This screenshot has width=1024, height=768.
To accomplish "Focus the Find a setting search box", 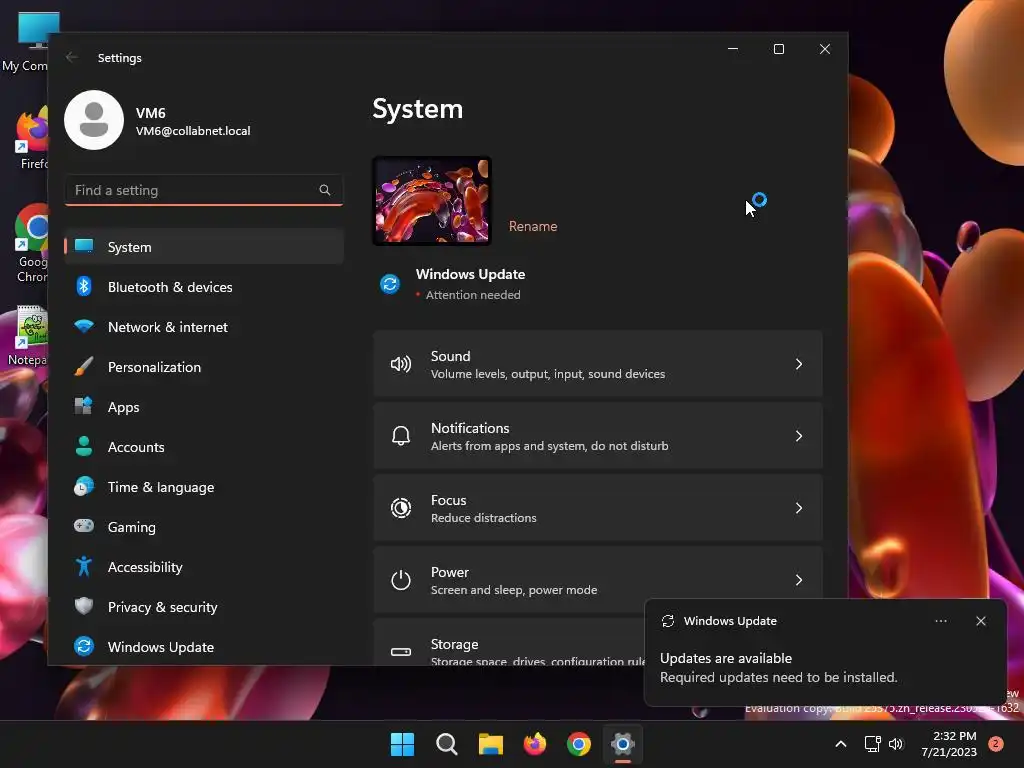I will click(x=204, y=190).
